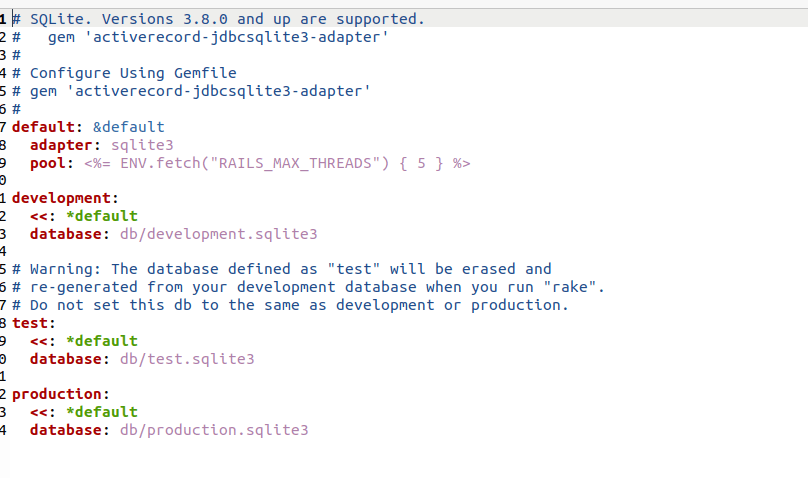The width and height of the screenshot is (808, 478).
Task: Click the 'production:' section key
Action: pos(60,394)
